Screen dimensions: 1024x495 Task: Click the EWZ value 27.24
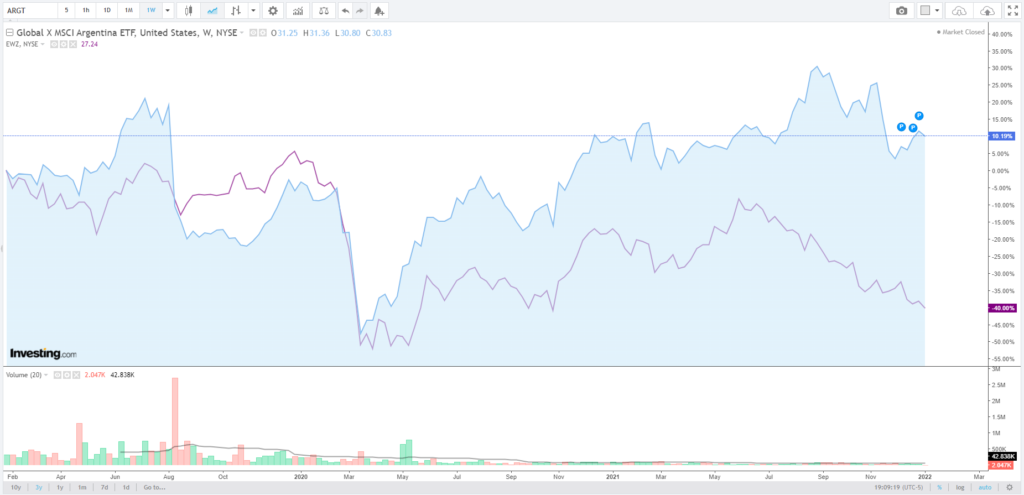pyautogui.click(x=89, y=44)
